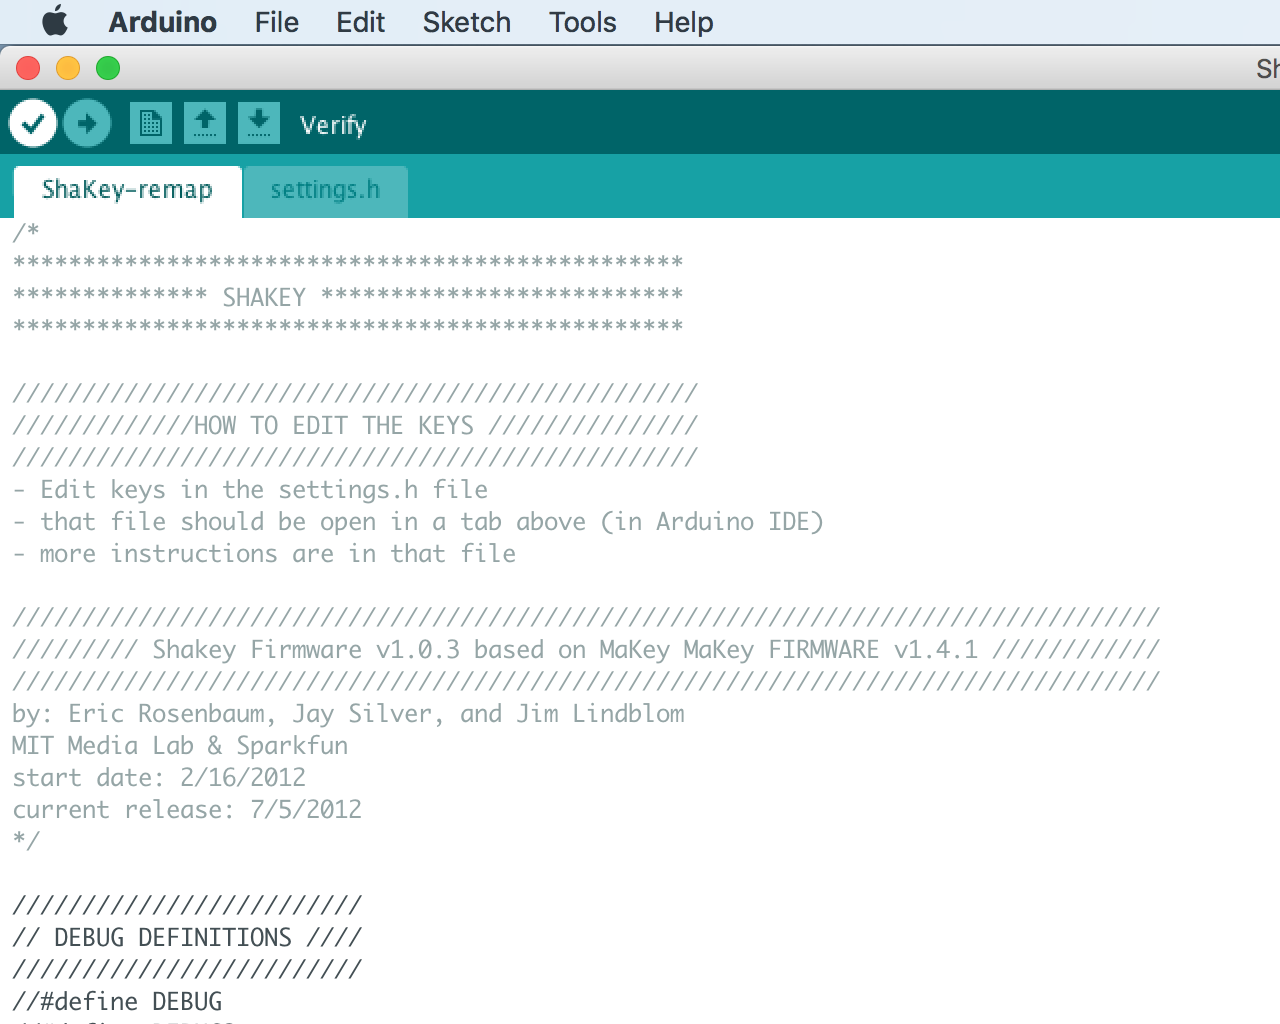Save the sketch with the down-arrow icon
The width and height of the screenshot is (1280, 1024).
click(258, 124)
